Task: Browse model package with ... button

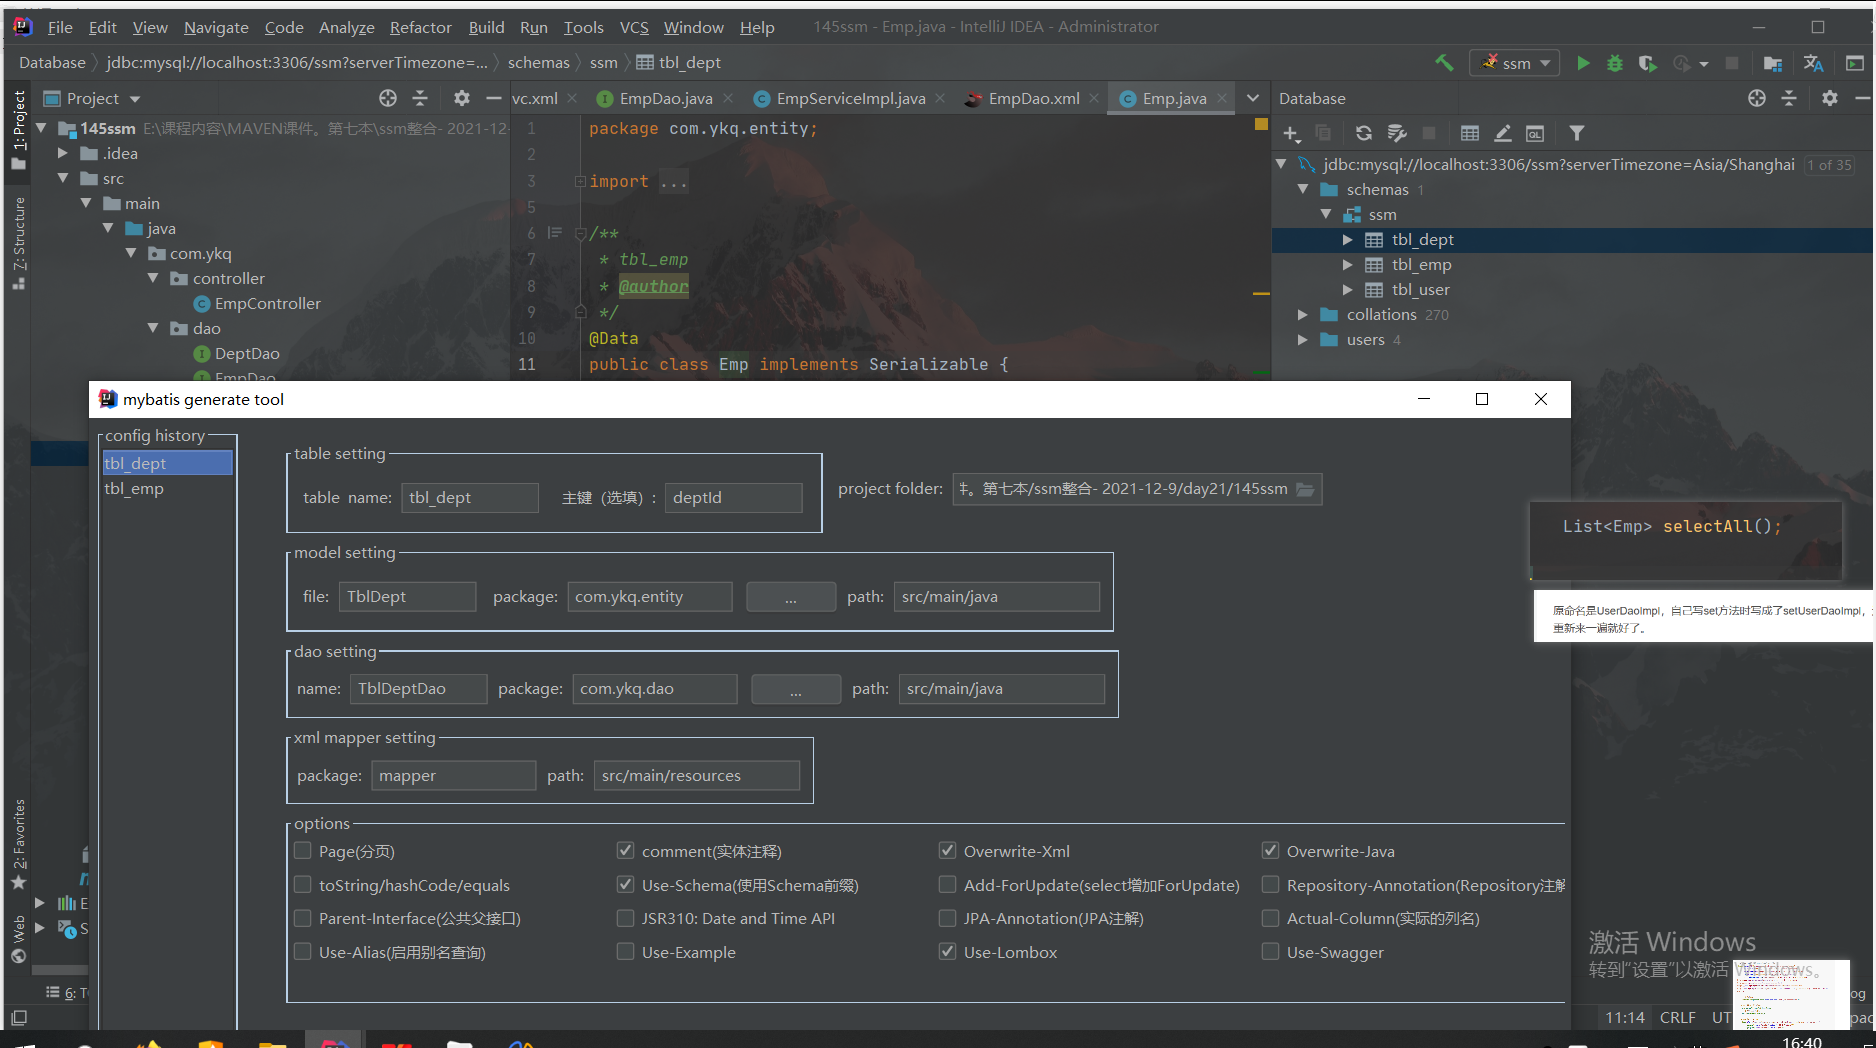Action: (790, 597)
